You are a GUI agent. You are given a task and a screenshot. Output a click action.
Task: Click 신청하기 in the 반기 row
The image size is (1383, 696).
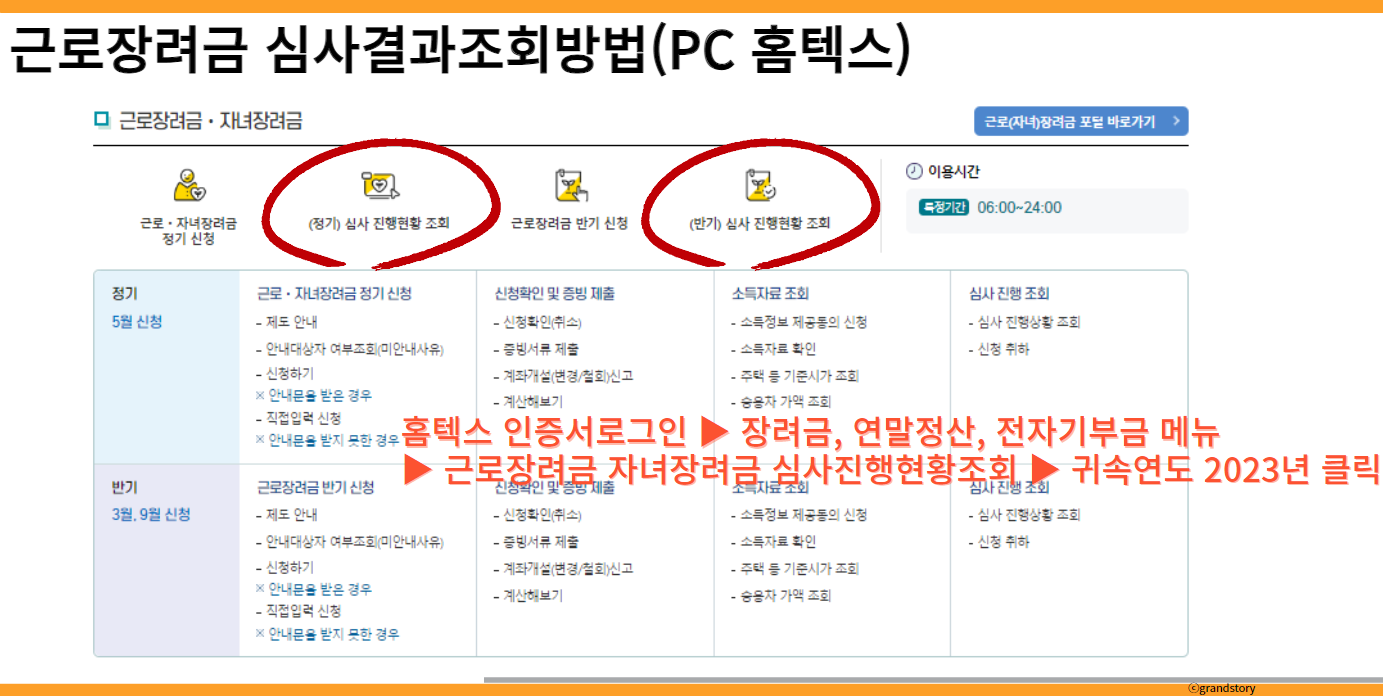(x=285, y=567)
